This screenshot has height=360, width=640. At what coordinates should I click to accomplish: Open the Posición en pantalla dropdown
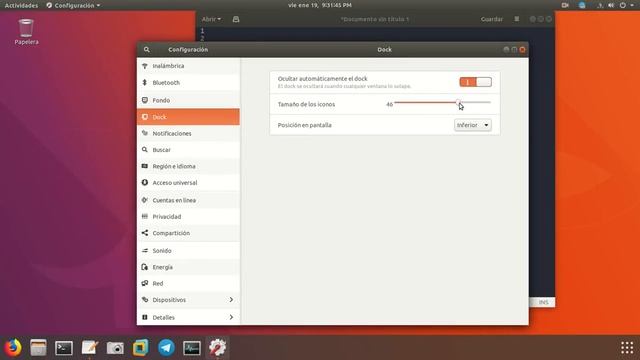click(473, 125)
